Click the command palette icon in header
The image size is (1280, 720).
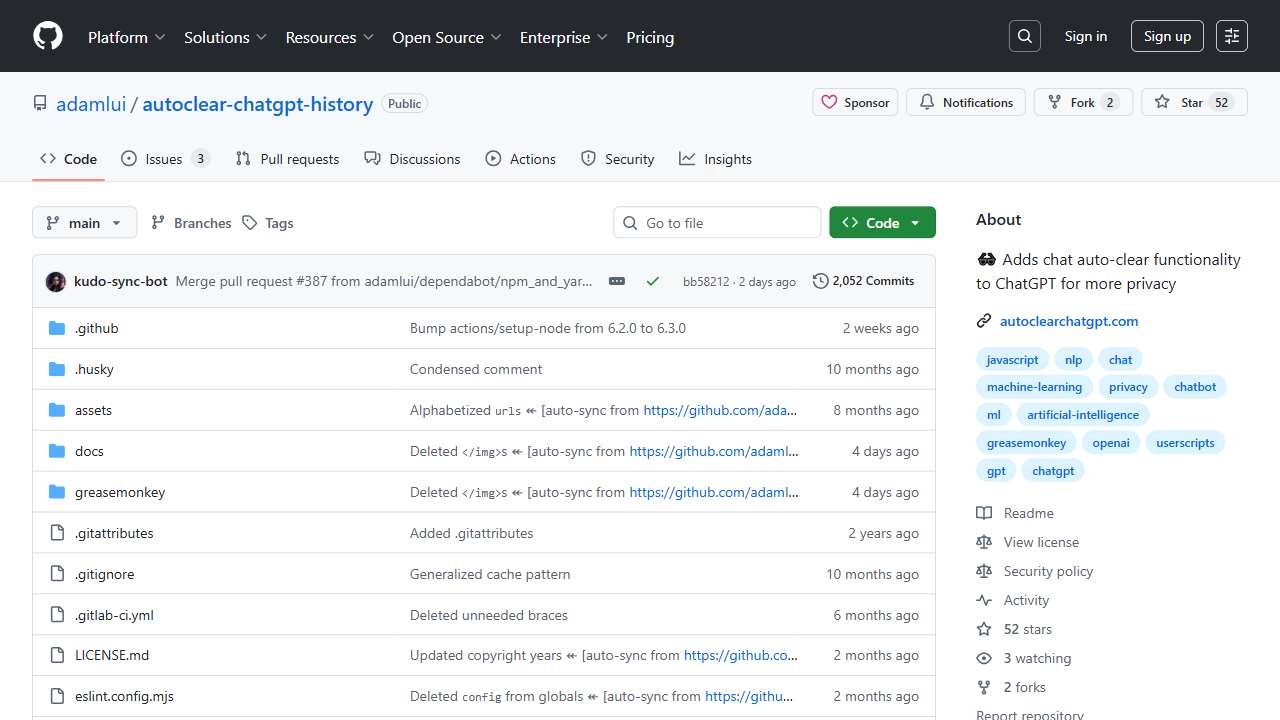click(1232, 36)
